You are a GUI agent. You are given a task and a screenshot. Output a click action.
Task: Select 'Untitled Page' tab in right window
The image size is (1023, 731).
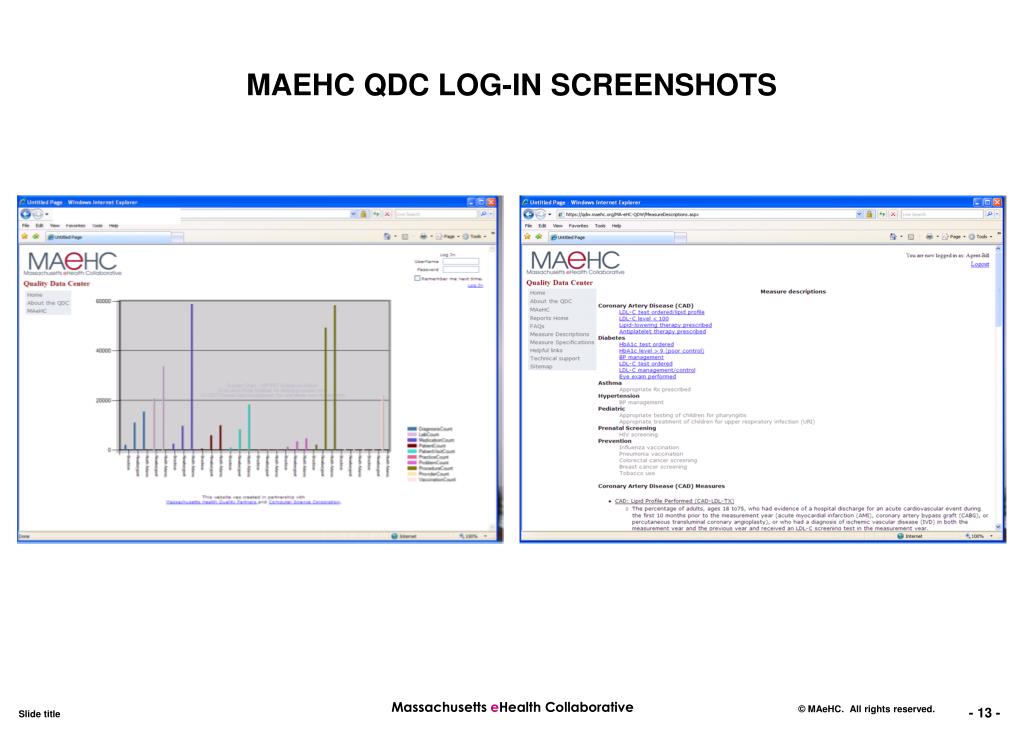pyautogui.click(x=611, y=237)
